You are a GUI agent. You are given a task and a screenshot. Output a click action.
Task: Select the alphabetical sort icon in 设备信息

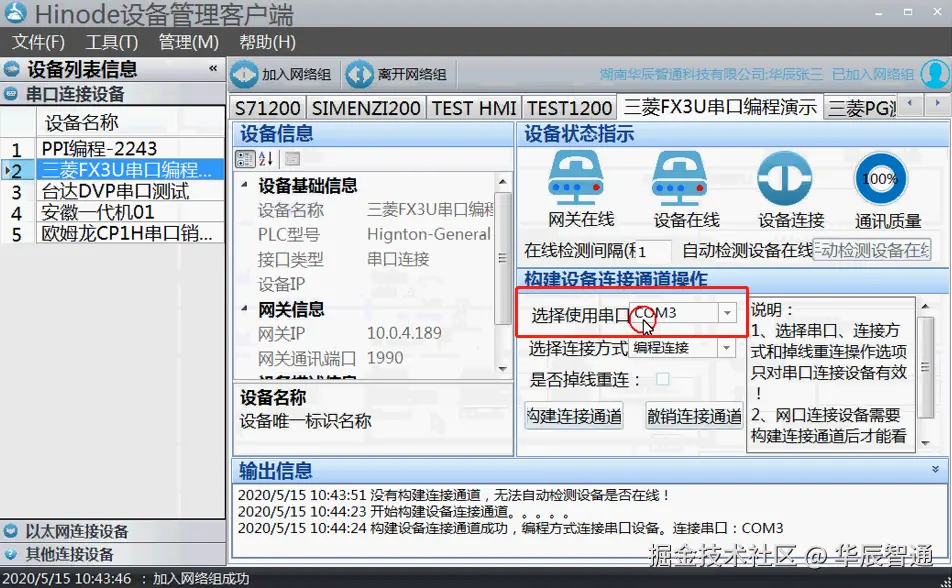pyautogui.click(x=263, y=158)
